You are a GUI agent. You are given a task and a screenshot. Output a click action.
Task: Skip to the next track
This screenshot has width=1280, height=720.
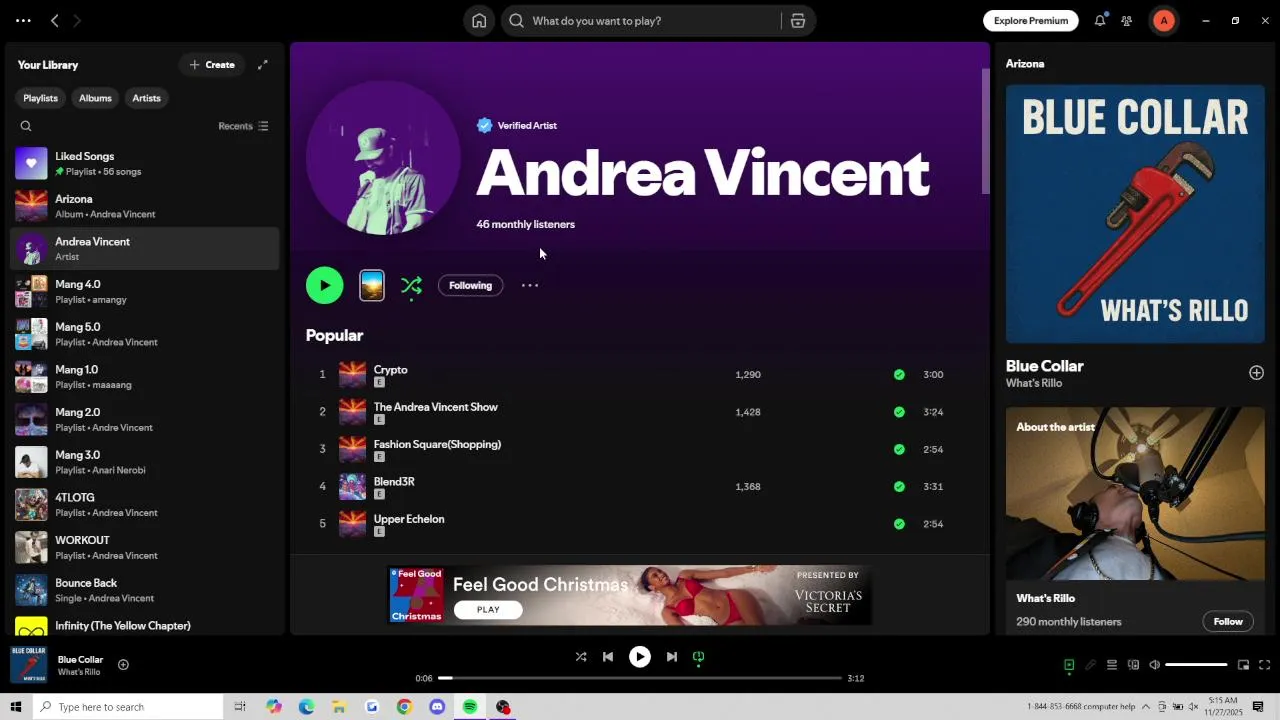click(x=672, y=657)
